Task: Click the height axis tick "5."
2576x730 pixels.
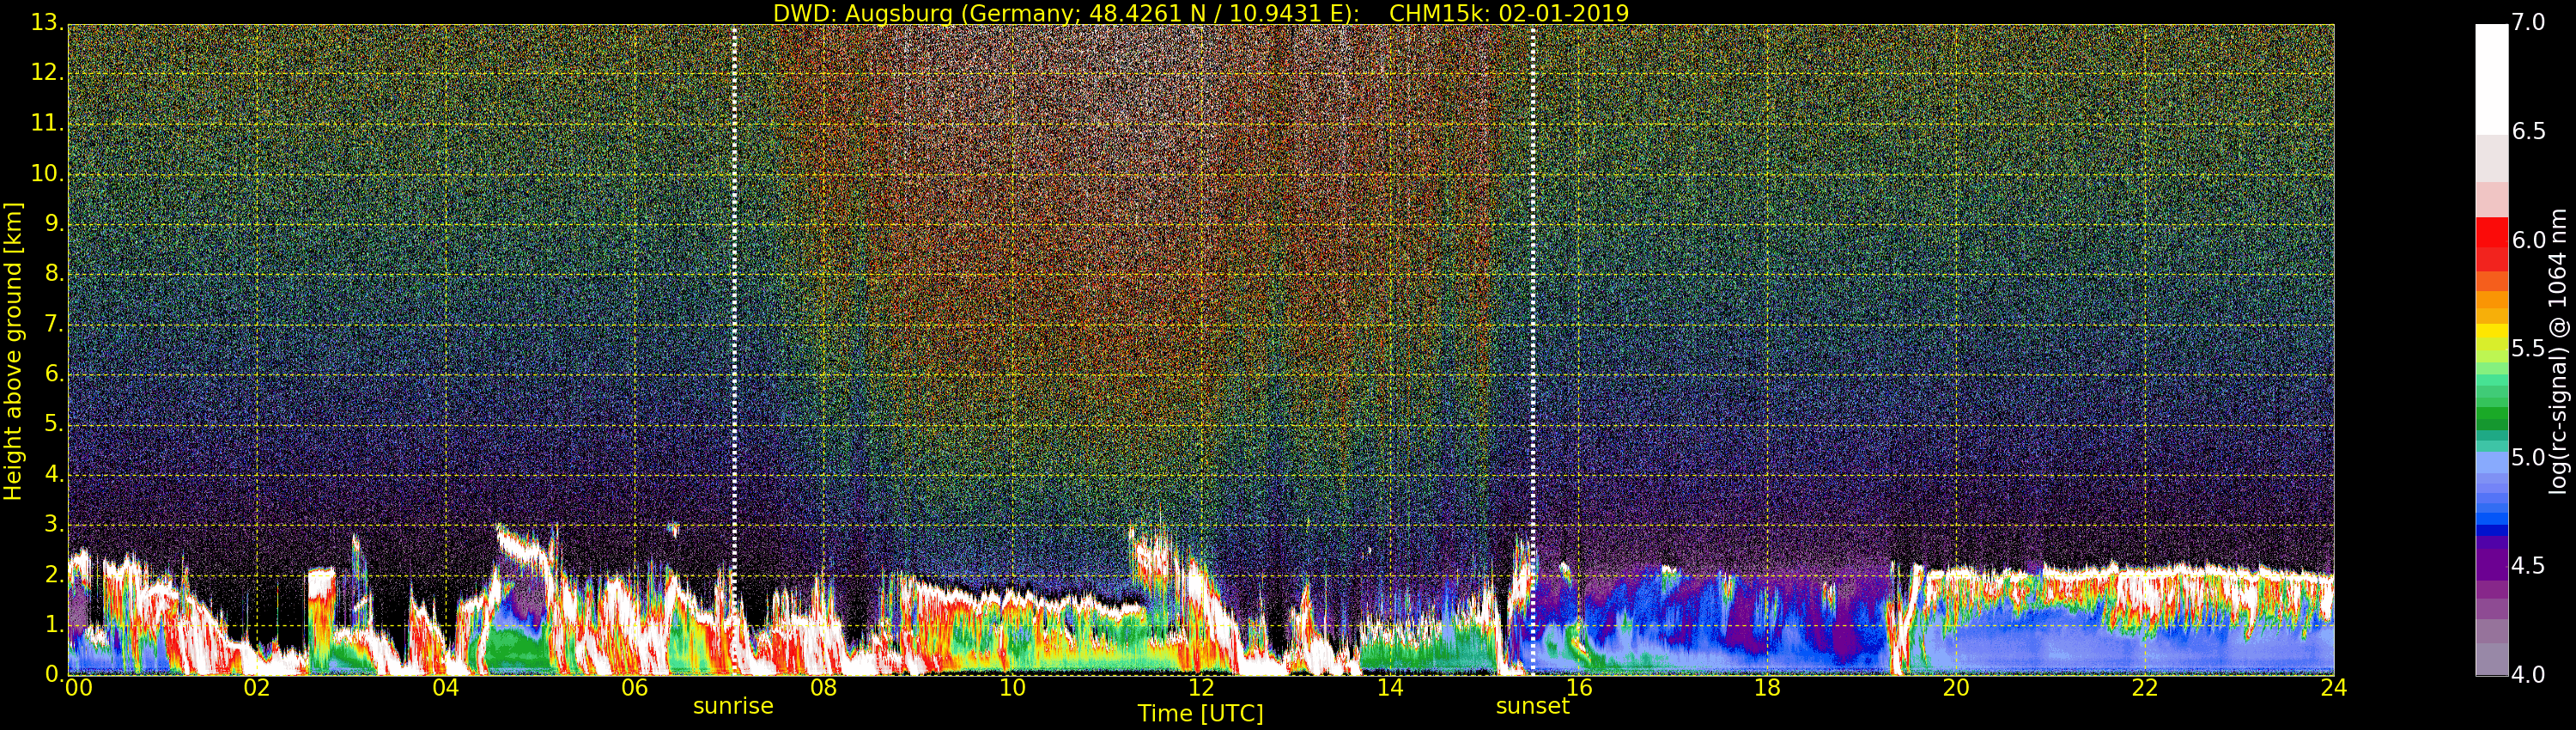Action: click(54, 423)
